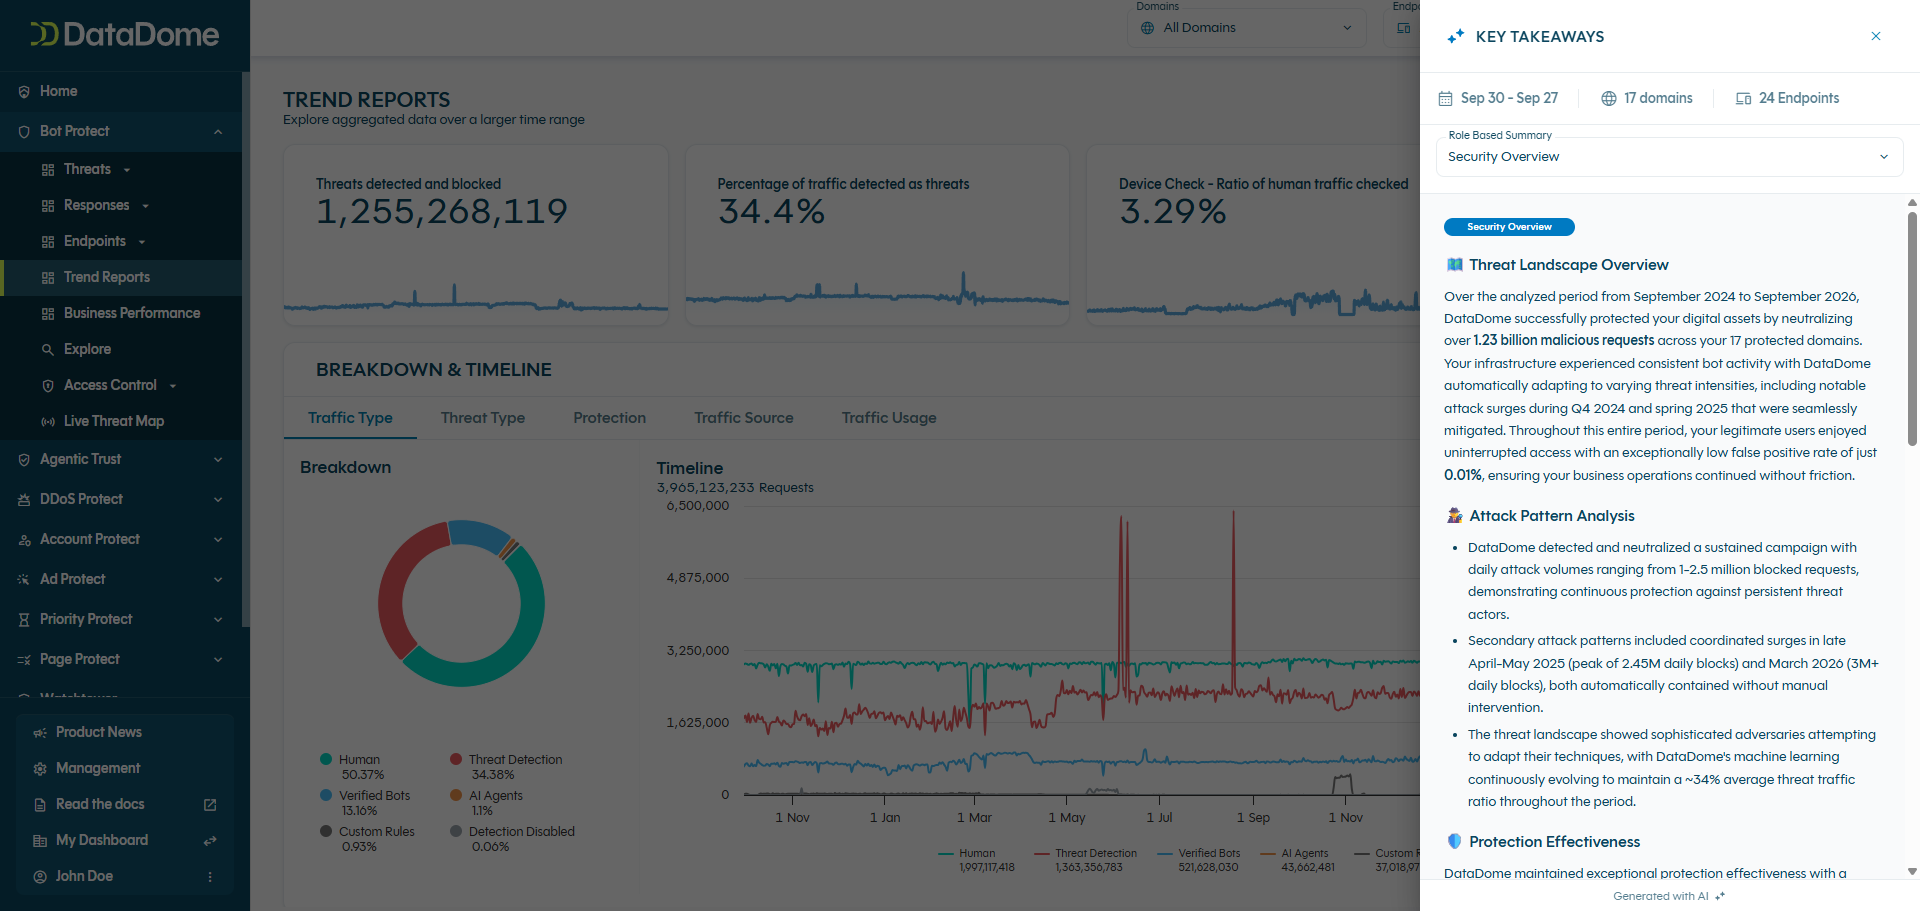Click the globe icon next to 17 domains
Image resolution: width=1920 pixels, height=911 pixels.
1609,98
